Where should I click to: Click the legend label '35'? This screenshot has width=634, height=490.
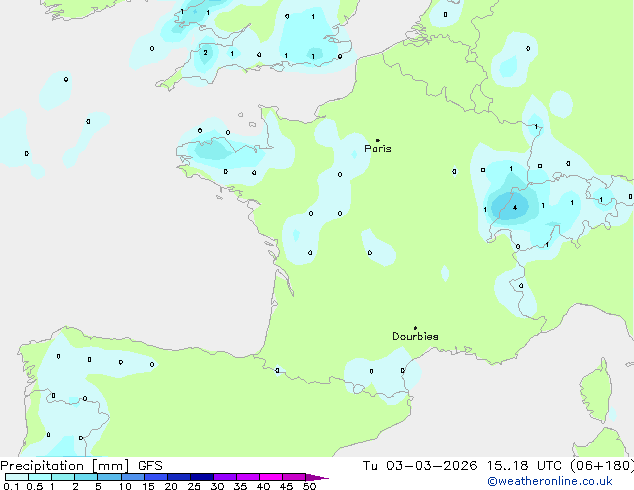240,486
